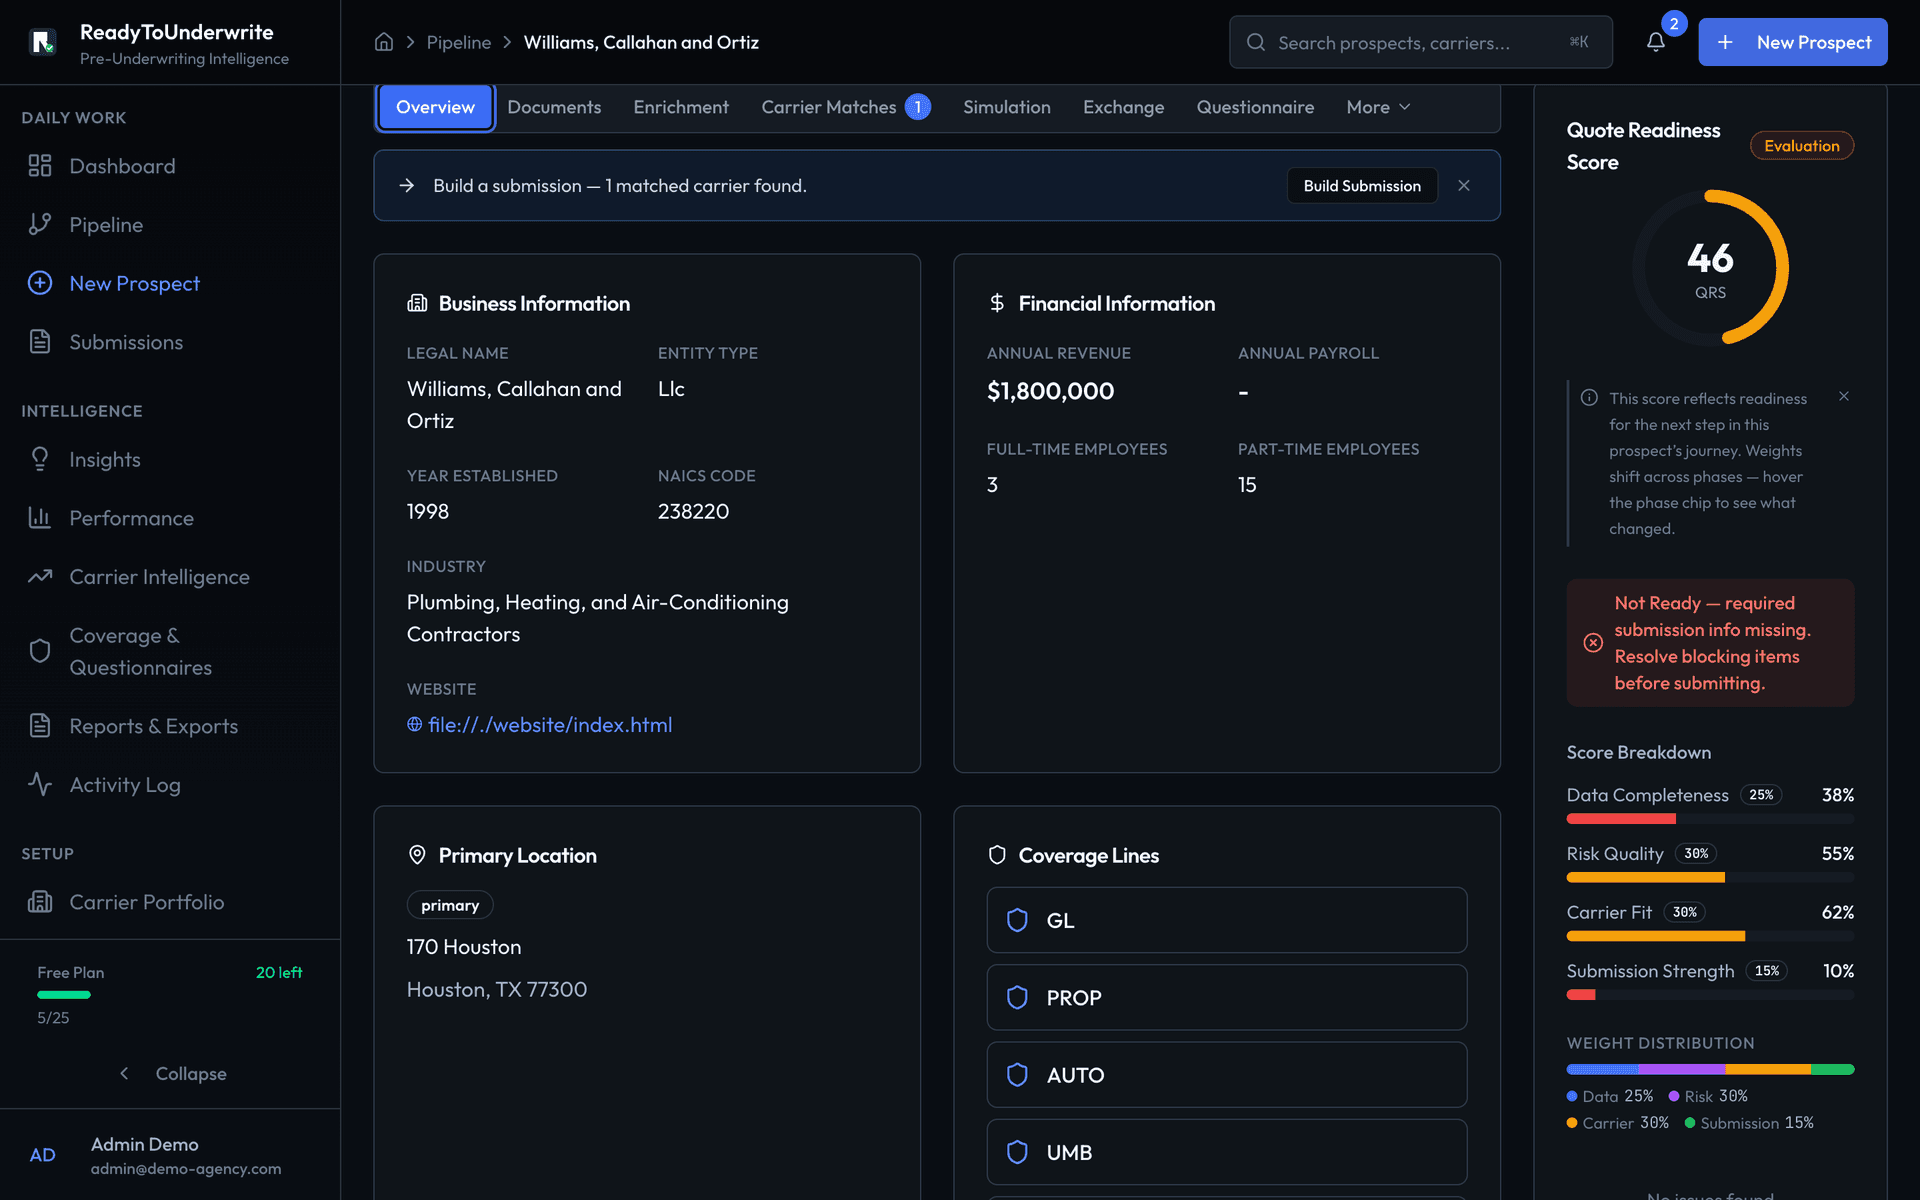This screenshot has width=1920, height=1200.
Task: Open the Questionnaire tab
Action: 1255,107
